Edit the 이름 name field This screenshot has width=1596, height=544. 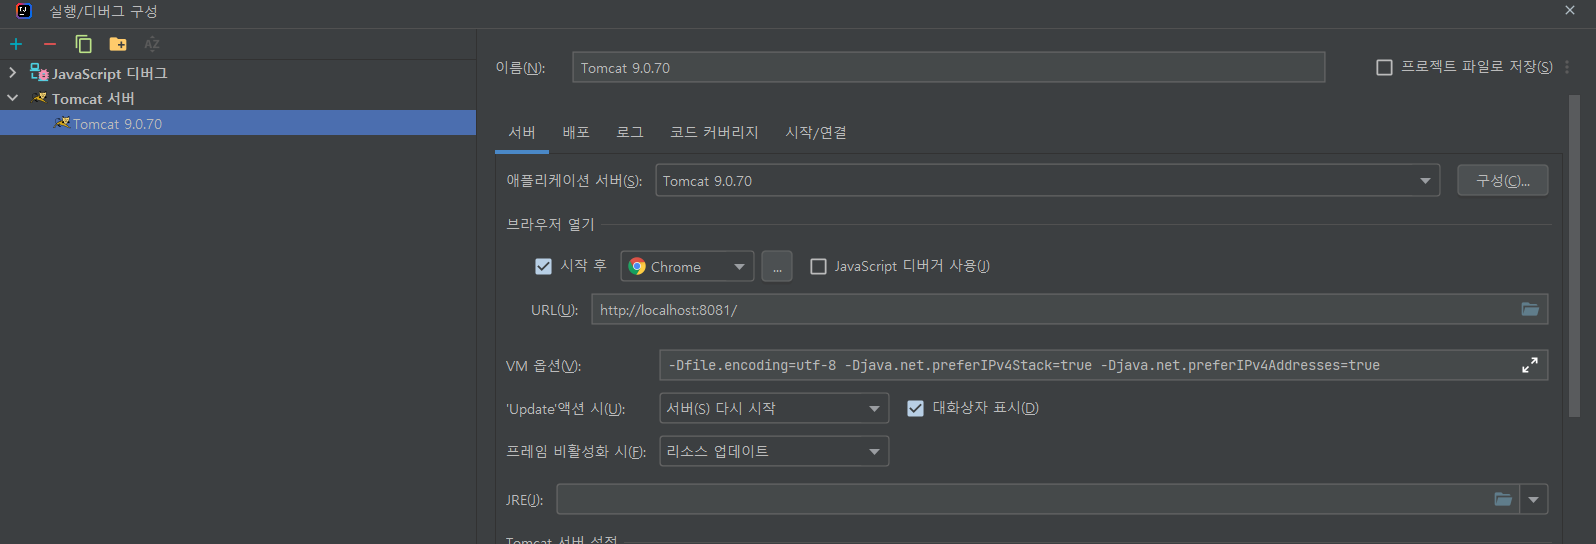pos(948,67)
